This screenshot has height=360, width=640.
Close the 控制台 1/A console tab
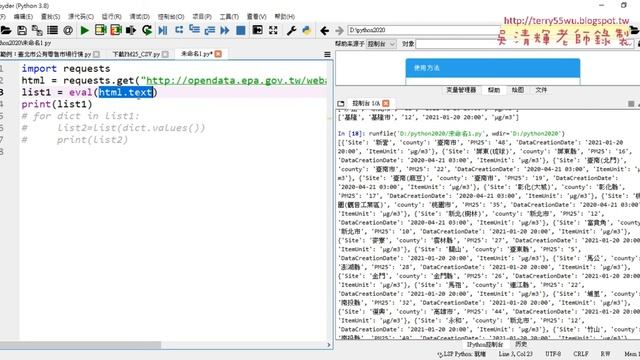click(x=386, y=104)
